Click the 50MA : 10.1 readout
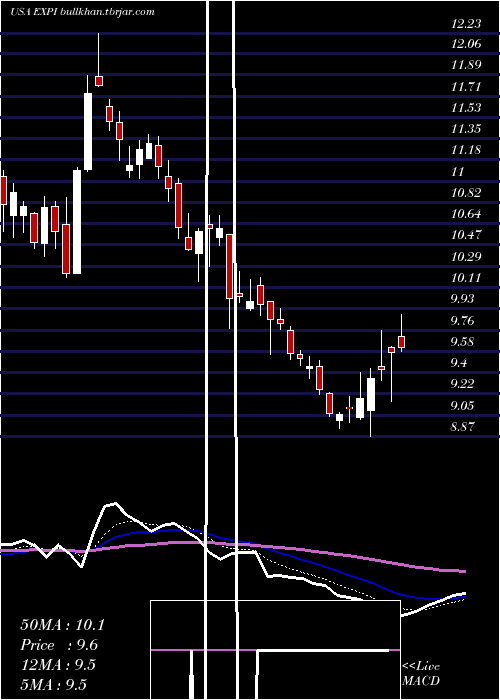500x700 pixels. [62, 625]
